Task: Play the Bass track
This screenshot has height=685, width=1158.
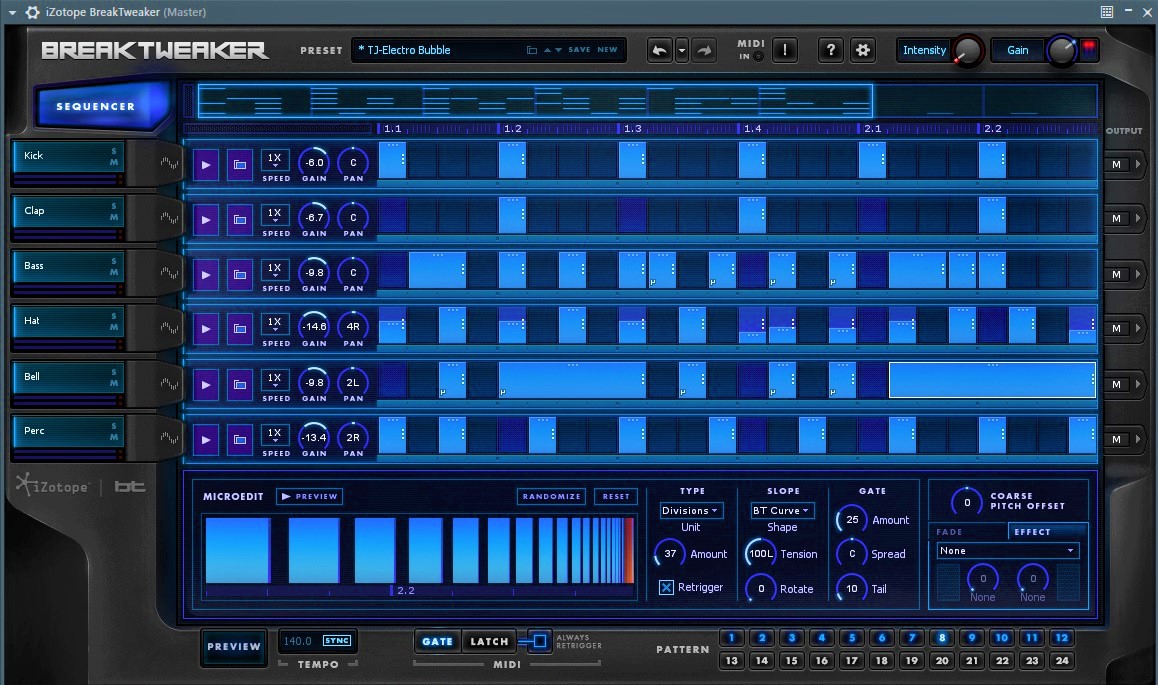Action: [206, 275]
